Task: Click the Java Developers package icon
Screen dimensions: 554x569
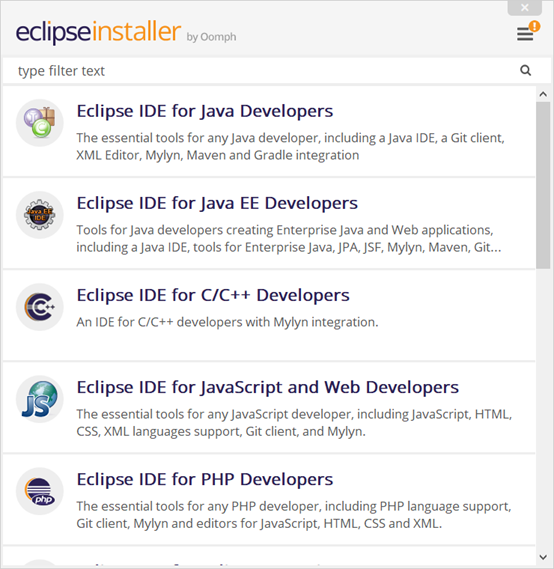Action: pyautogui.click(x=40, y=123)
